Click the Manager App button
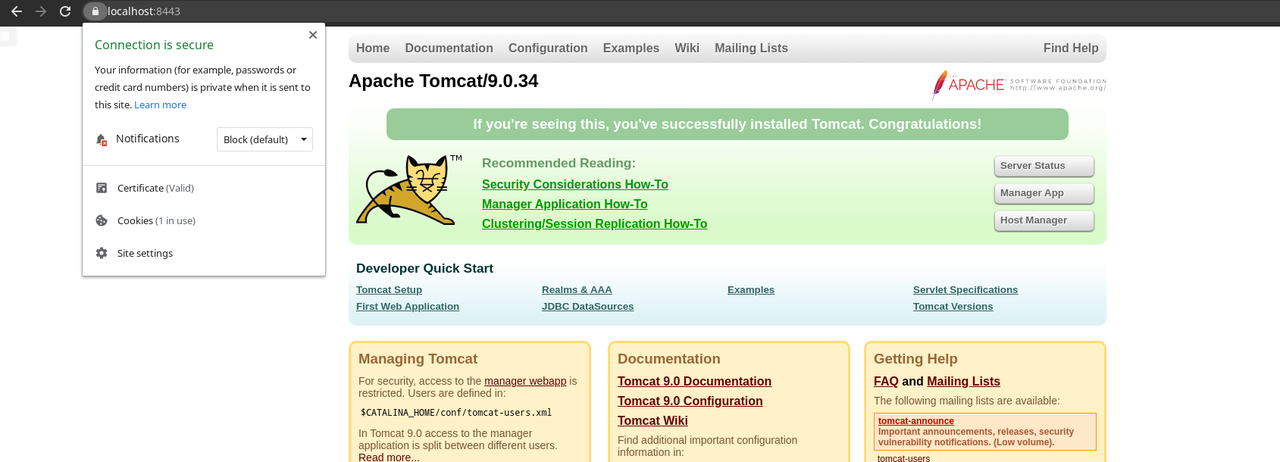Viewport: 1280px width, 462px height. 1044,193
